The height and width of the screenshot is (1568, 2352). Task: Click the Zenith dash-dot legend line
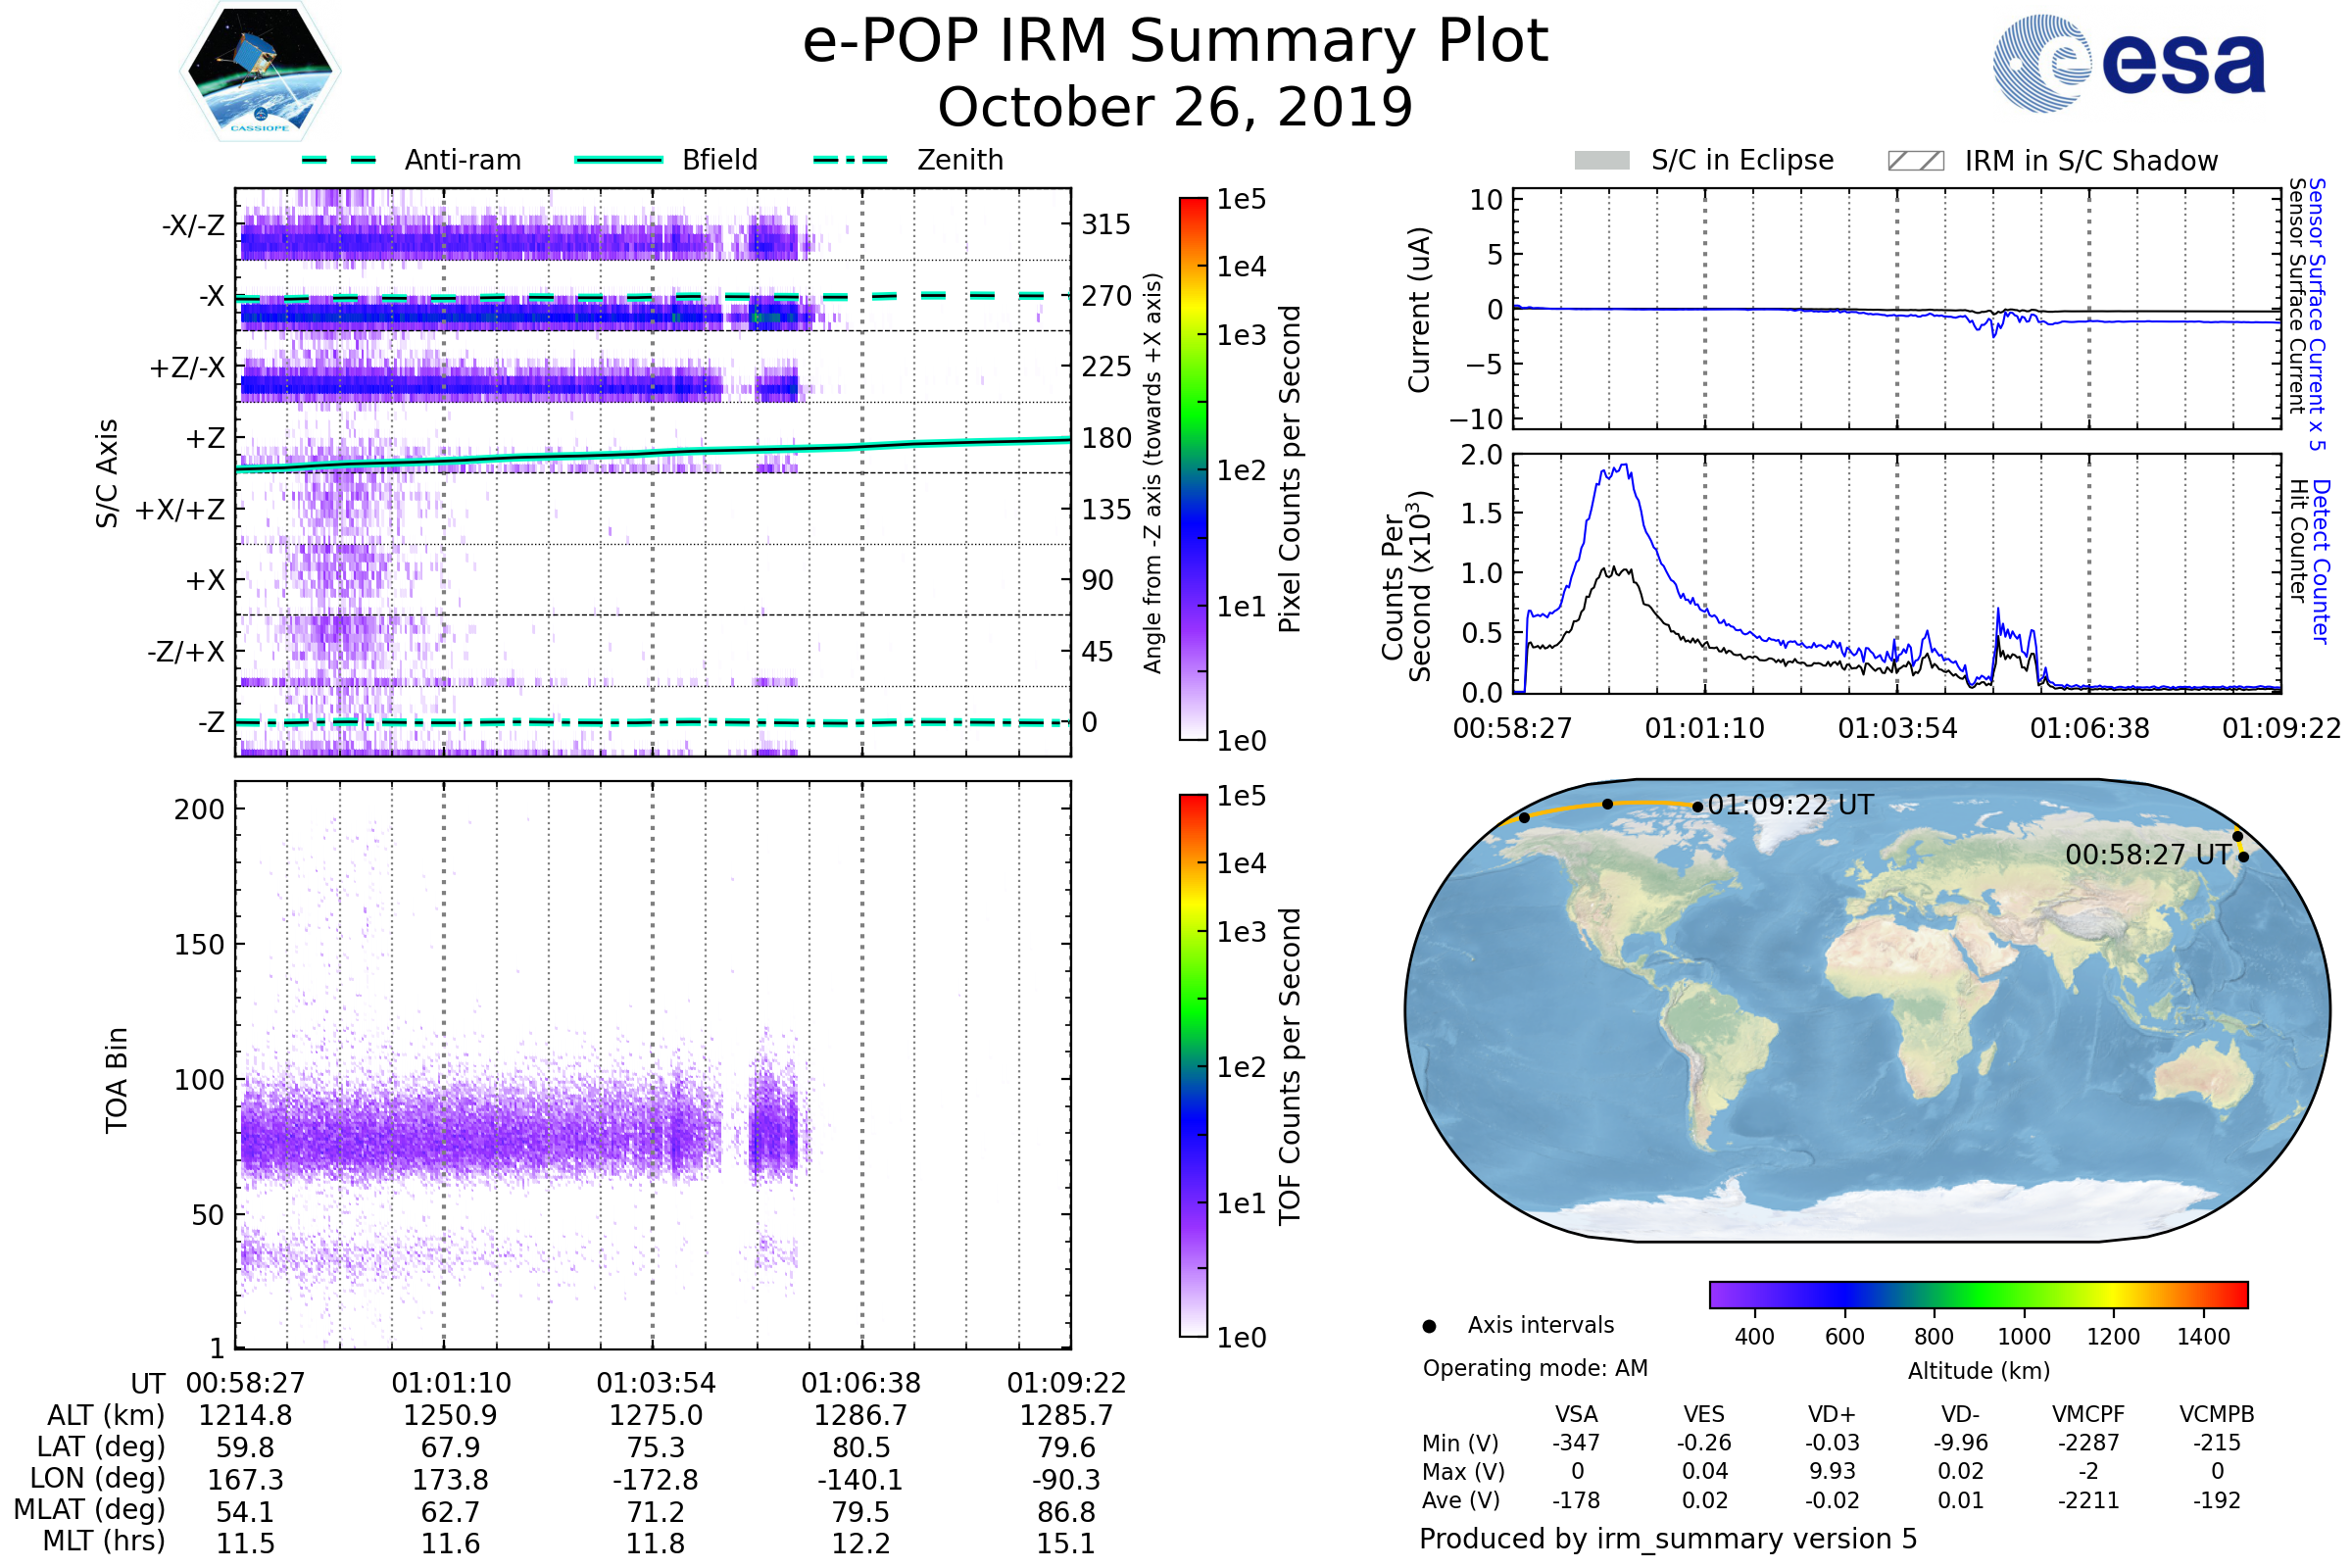(850, 160)
